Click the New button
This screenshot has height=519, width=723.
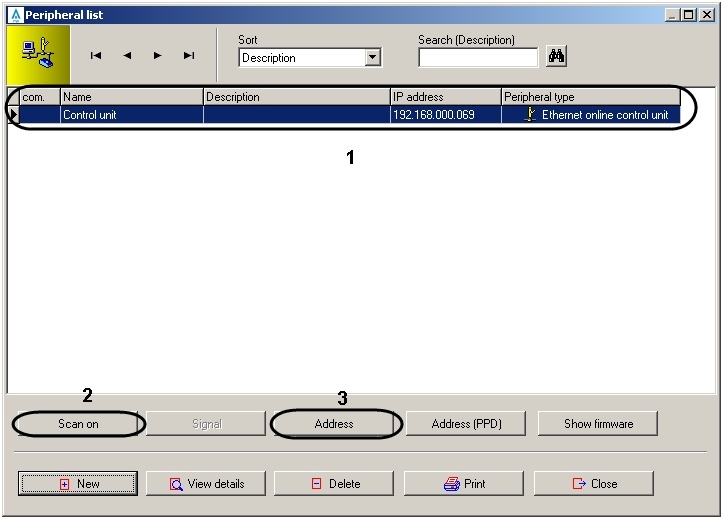(x=78, y=484)
